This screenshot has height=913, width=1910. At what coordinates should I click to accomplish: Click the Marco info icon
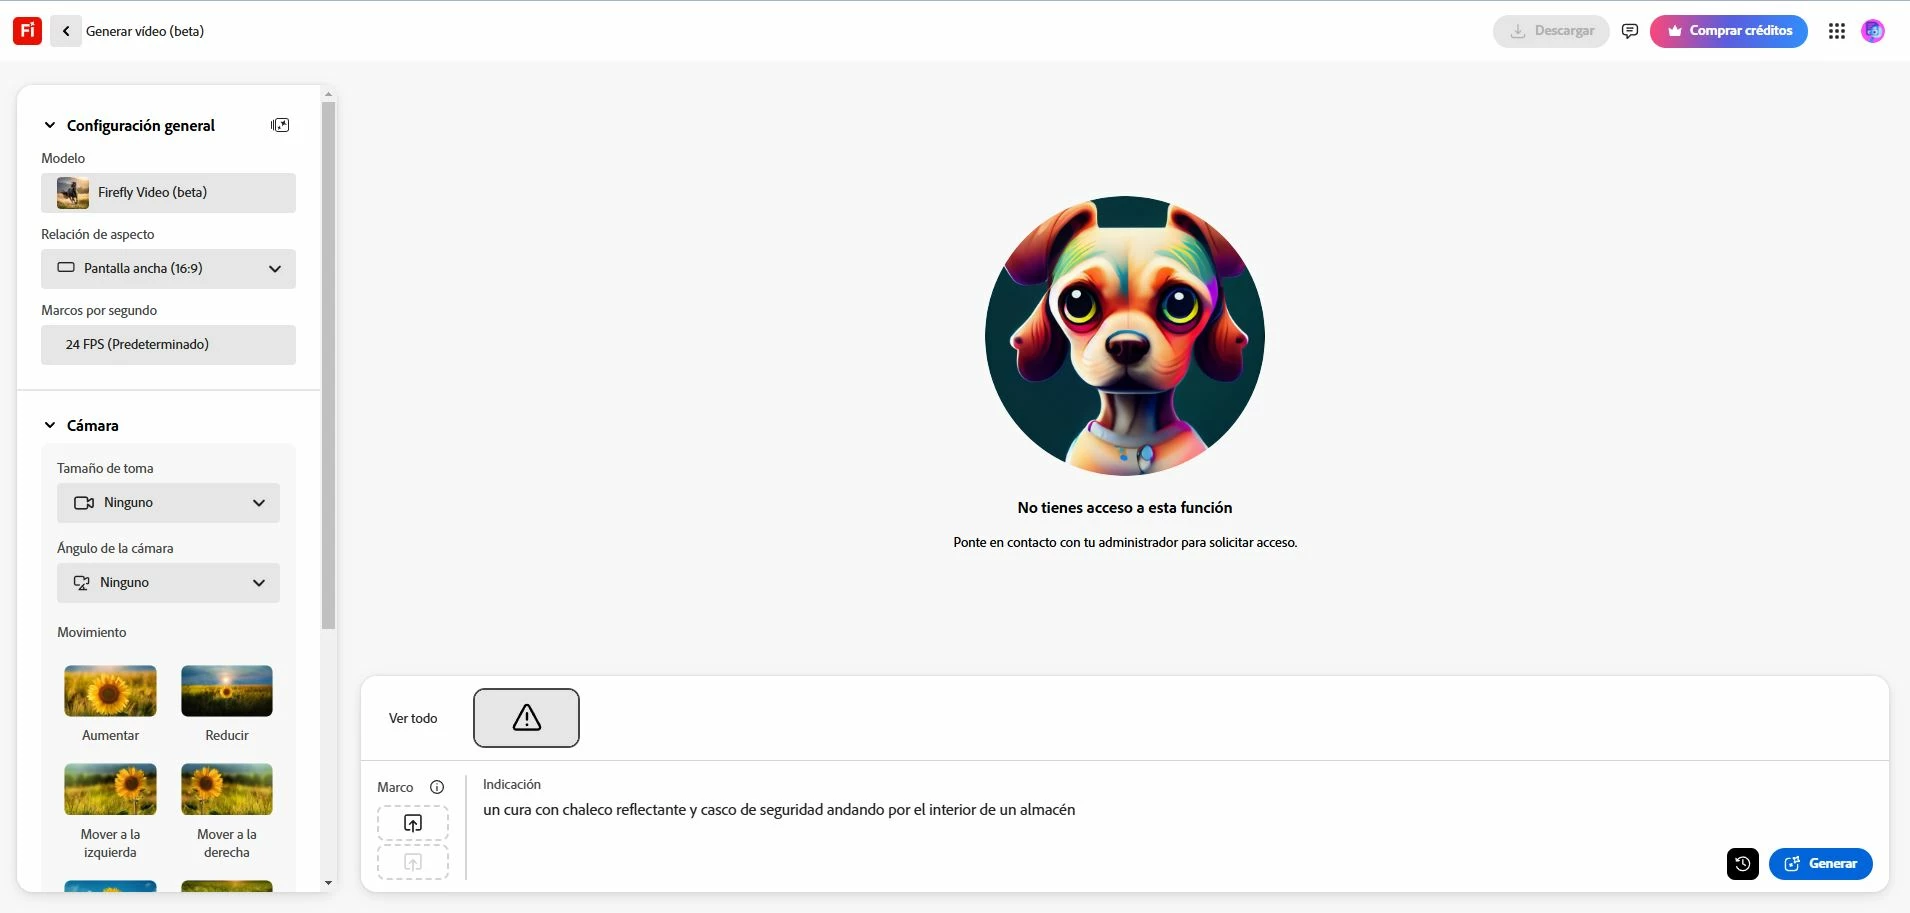point(437,787)
